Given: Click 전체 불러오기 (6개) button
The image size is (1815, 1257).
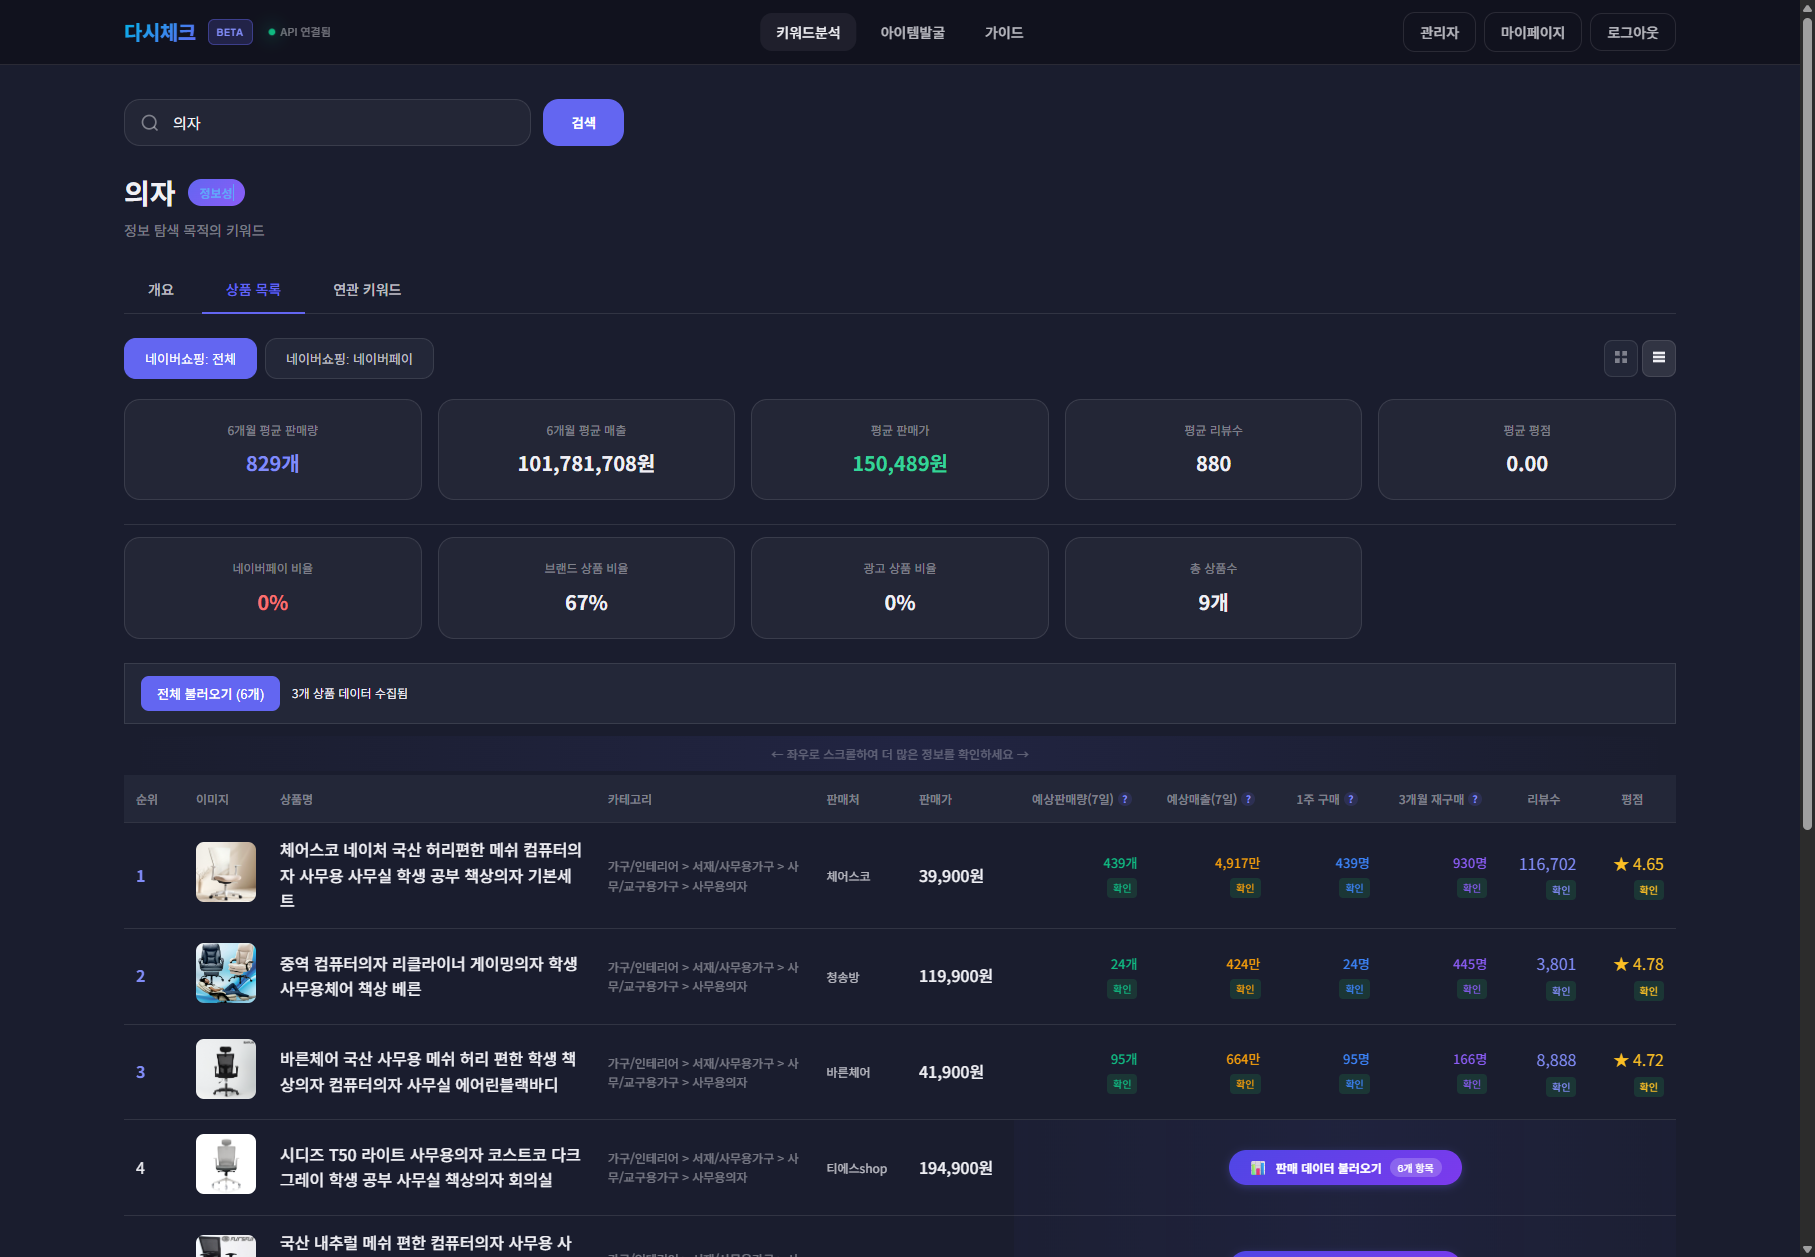Looking at the screenshot, I should click(210, 694).
